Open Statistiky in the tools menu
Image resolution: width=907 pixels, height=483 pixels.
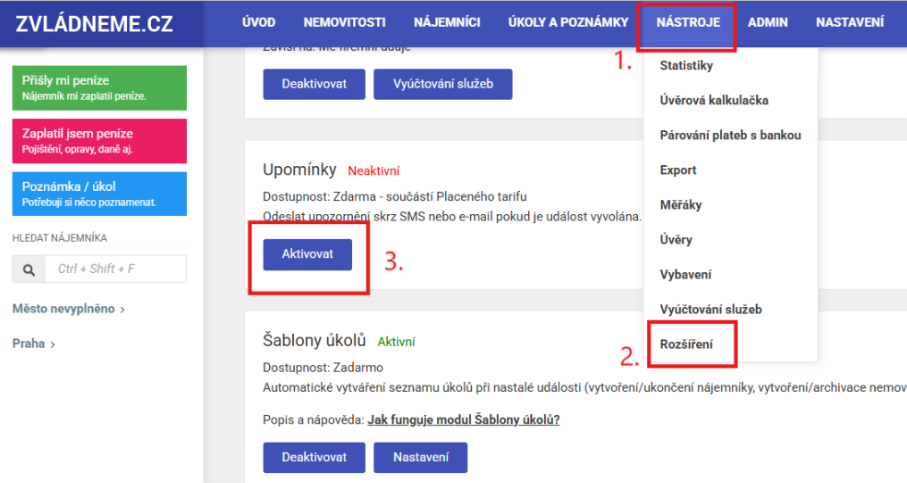click(x=686, y=65)
